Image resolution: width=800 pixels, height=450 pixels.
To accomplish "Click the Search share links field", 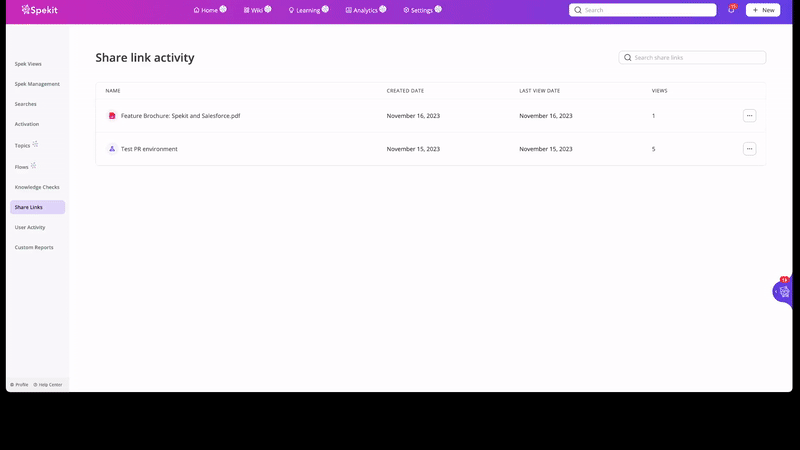I will click(x=692, y=58).
